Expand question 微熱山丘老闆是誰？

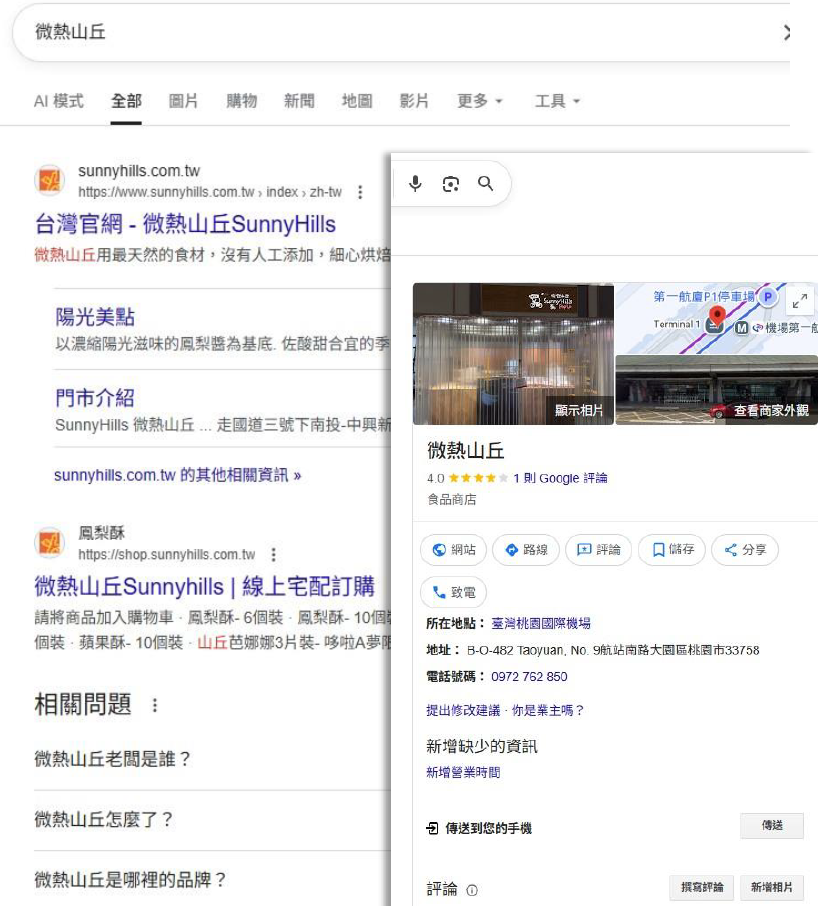(213, 759)
